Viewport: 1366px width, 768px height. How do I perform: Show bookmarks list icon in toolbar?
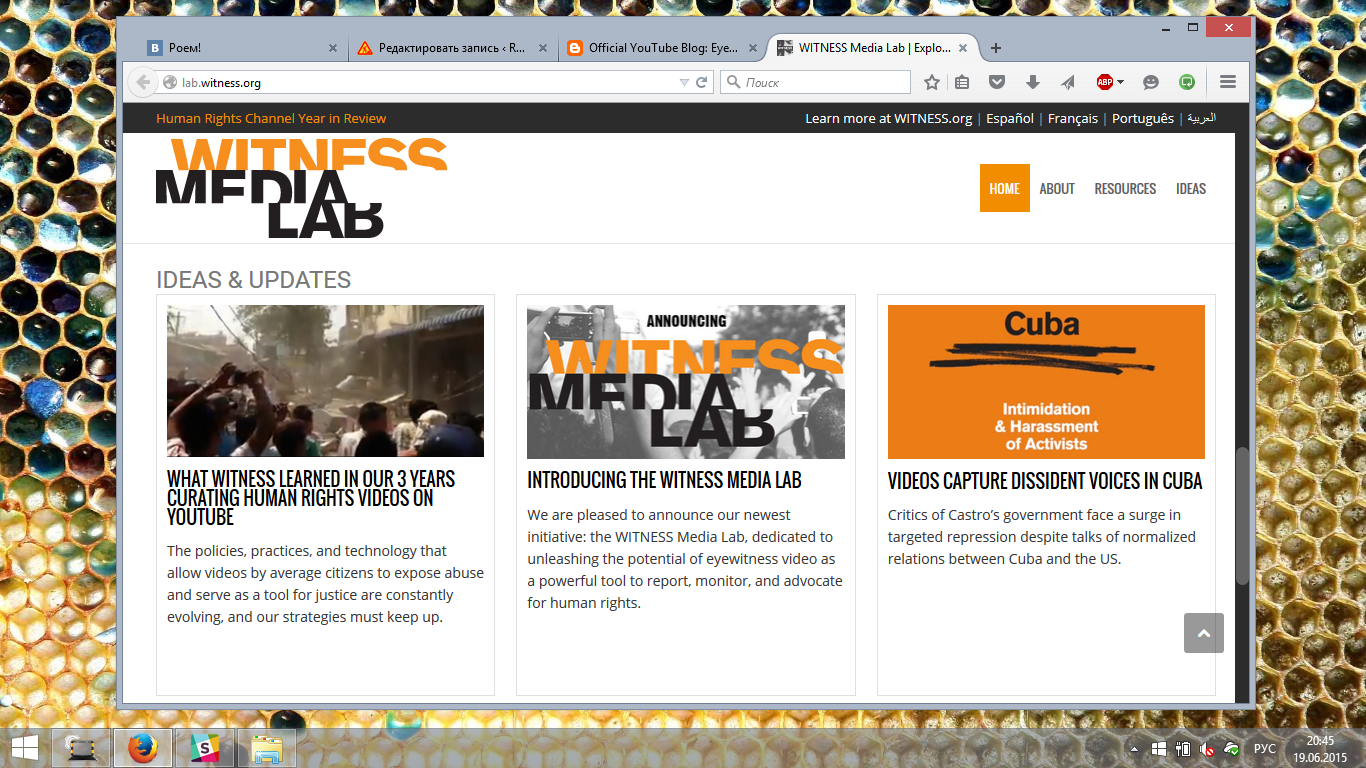pyautogui.click(x=962, y=82)
